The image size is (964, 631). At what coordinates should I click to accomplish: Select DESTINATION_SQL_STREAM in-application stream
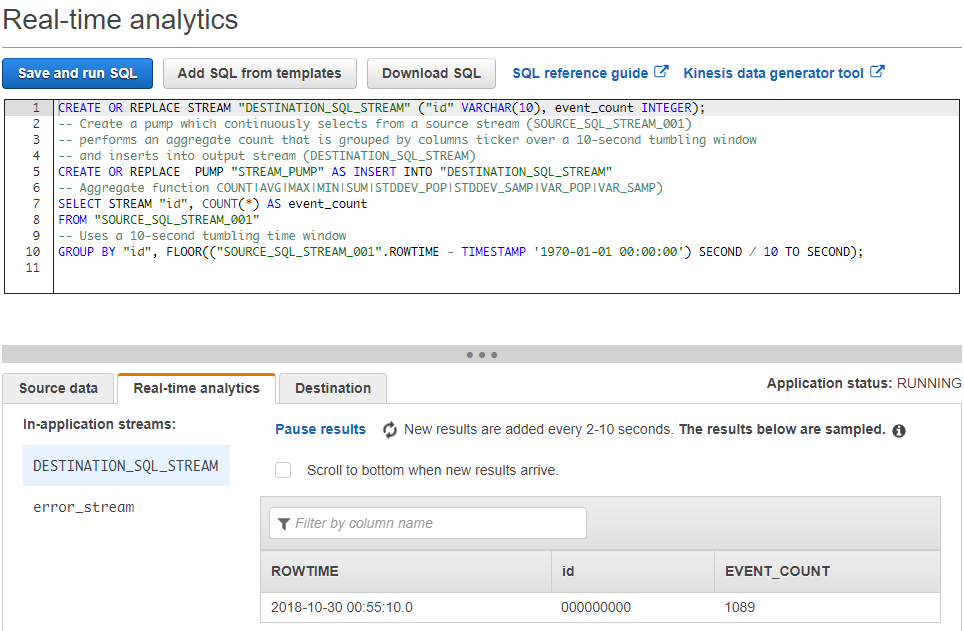[x=125, y=466]
